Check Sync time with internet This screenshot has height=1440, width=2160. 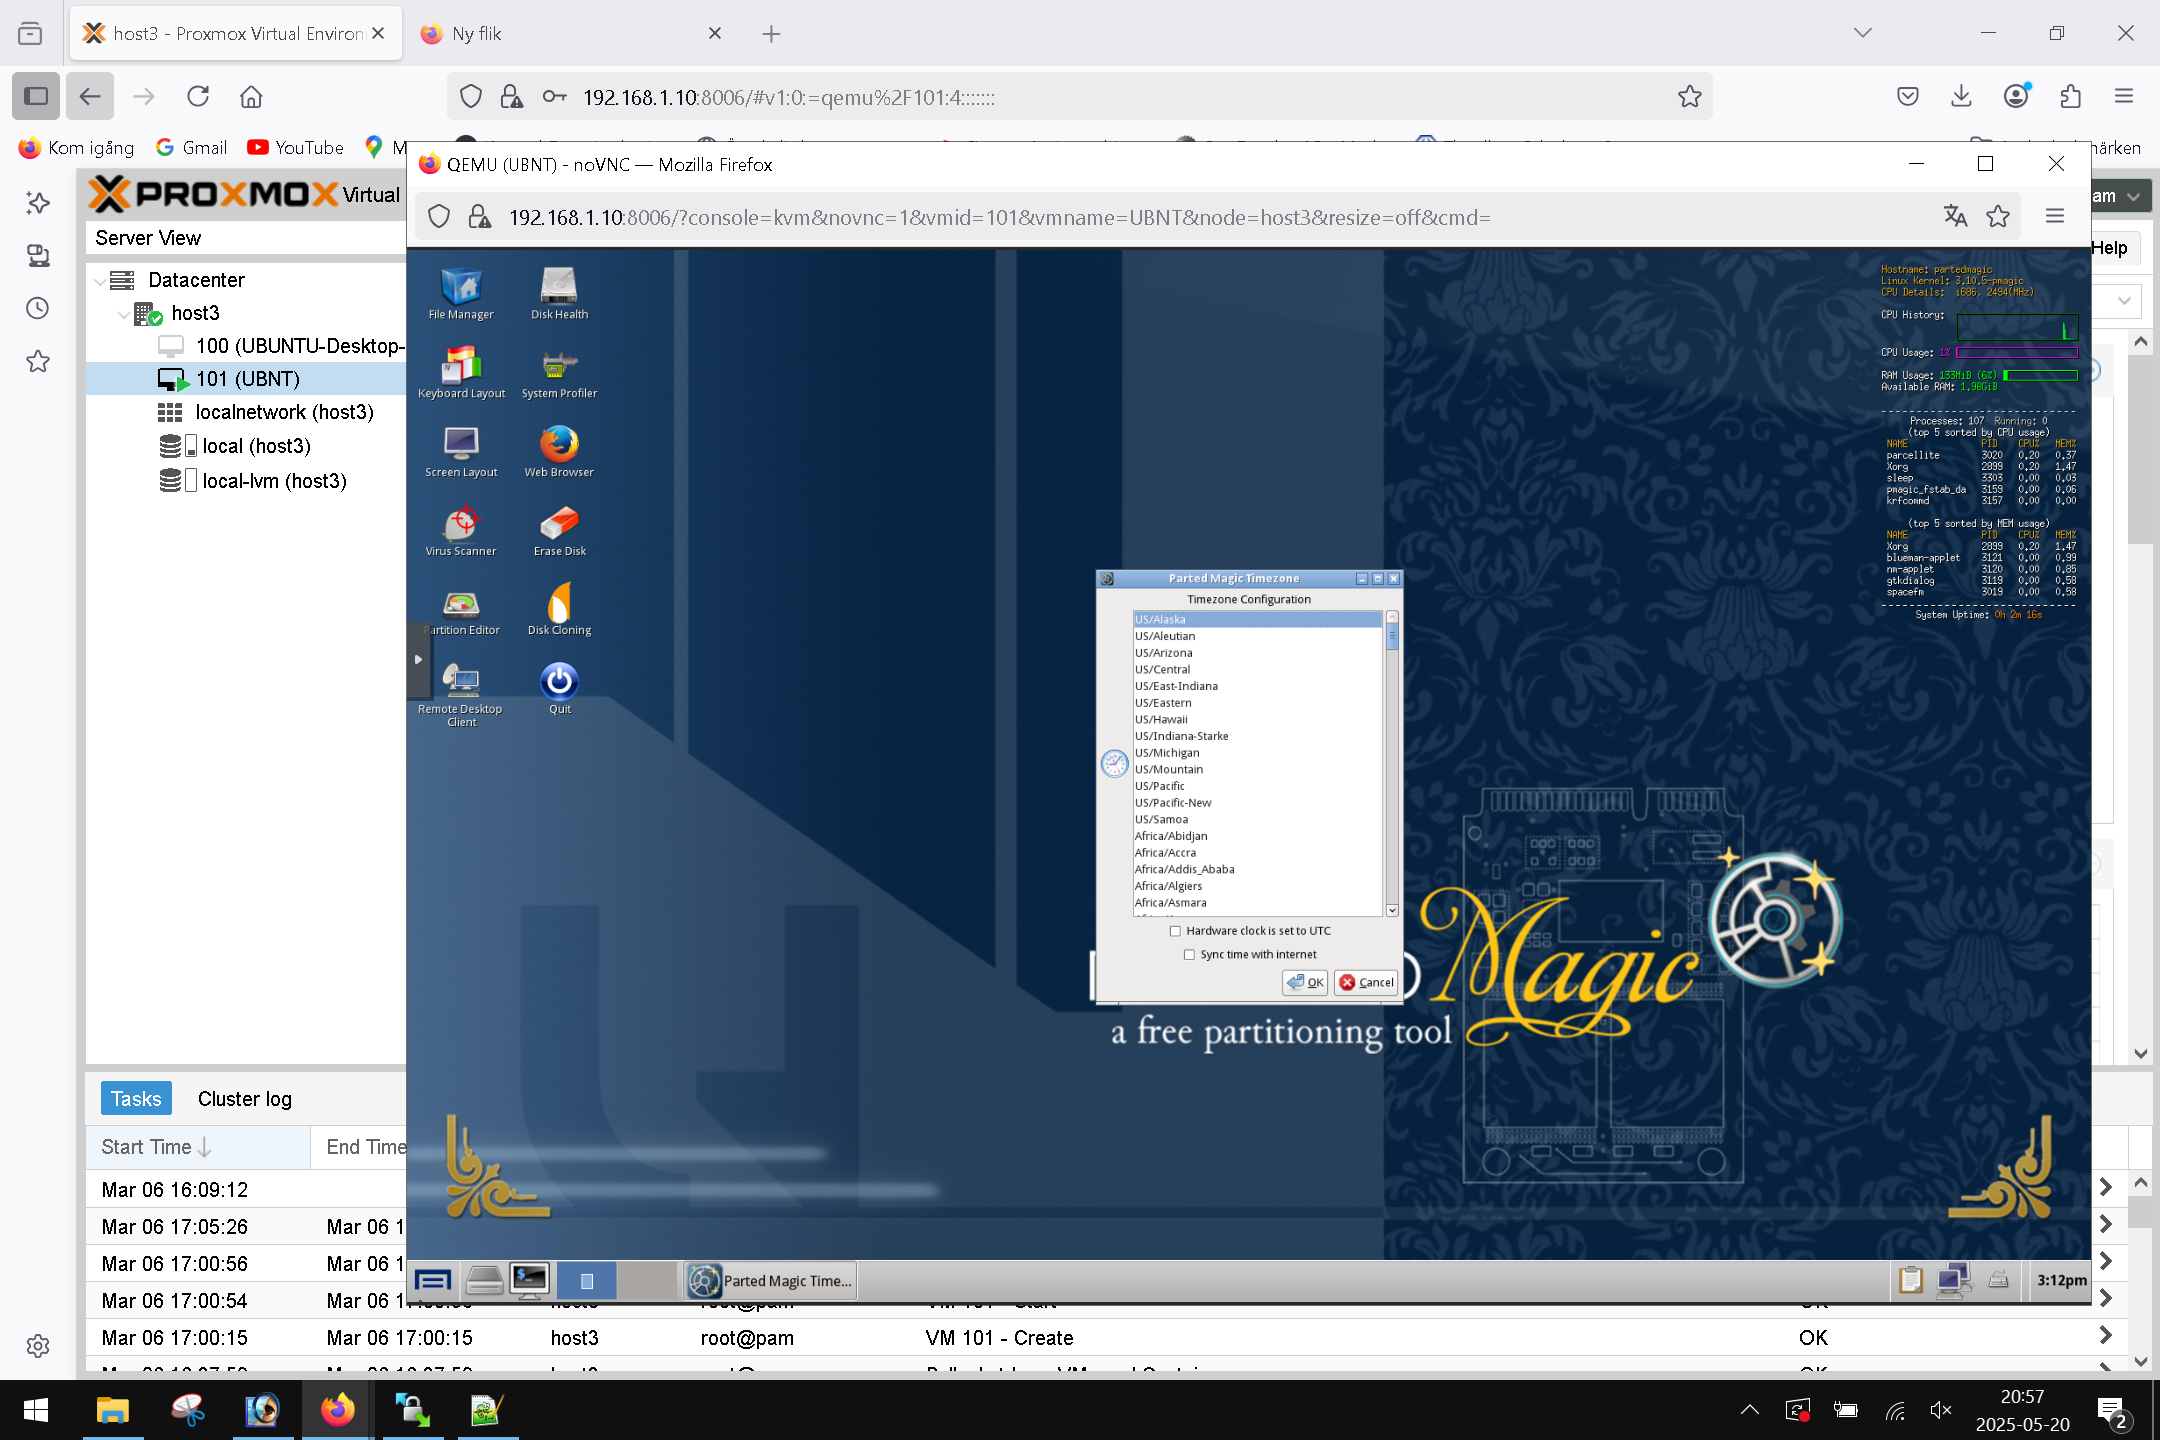1190,955
